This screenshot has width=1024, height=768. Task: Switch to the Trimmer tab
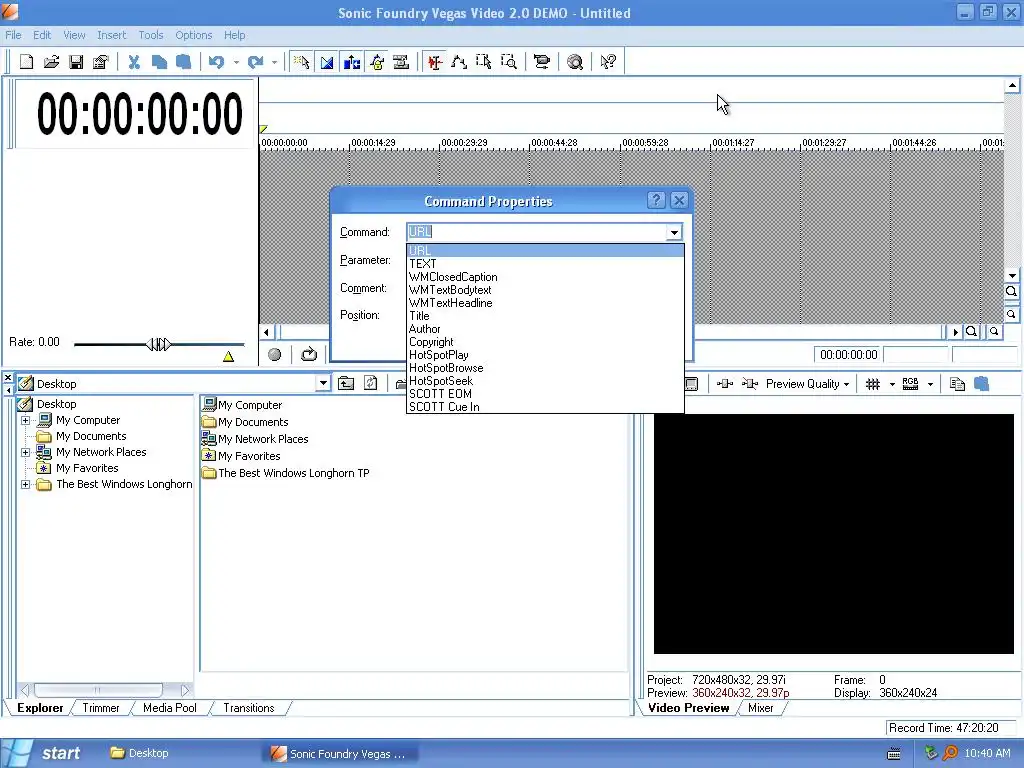pos(101,708)
